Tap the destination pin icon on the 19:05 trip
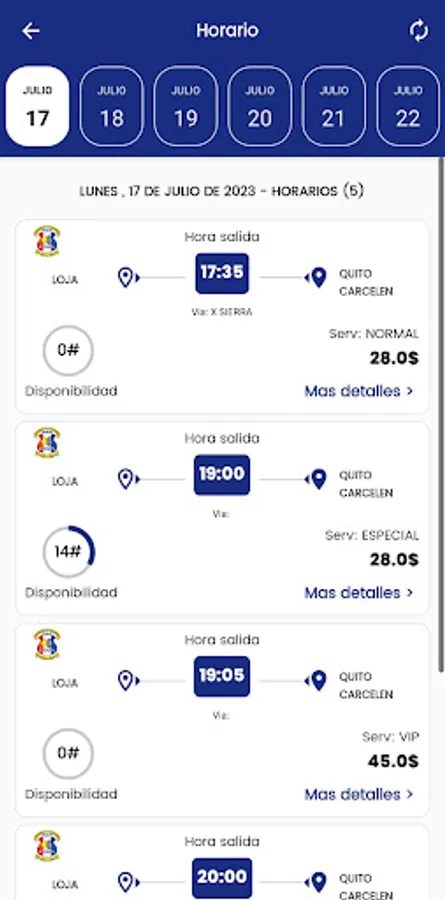 click(316, 681)
